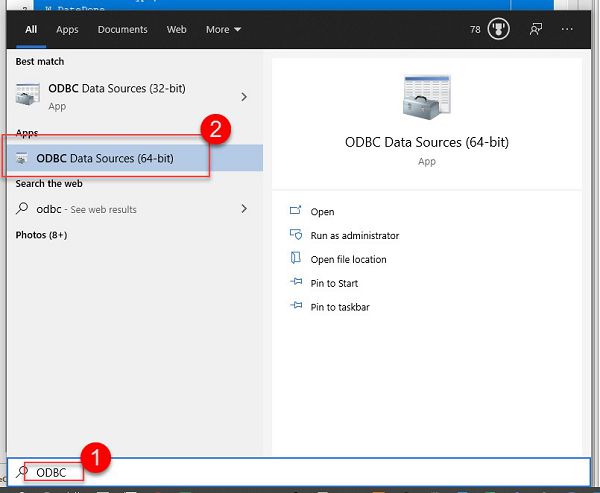This screenshot has height=493, width=600.
Task: Choose Open file location
Action: point(348,260)
